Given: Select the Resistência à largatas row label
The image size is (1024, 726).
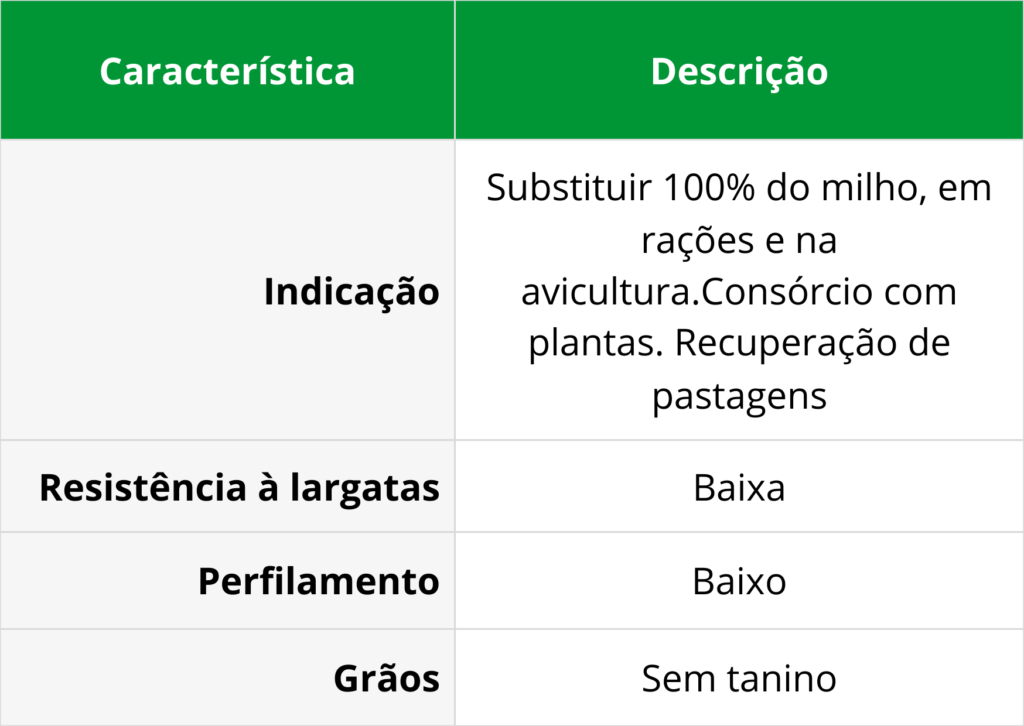Looking at the screenshot, I should pos(239,488).
